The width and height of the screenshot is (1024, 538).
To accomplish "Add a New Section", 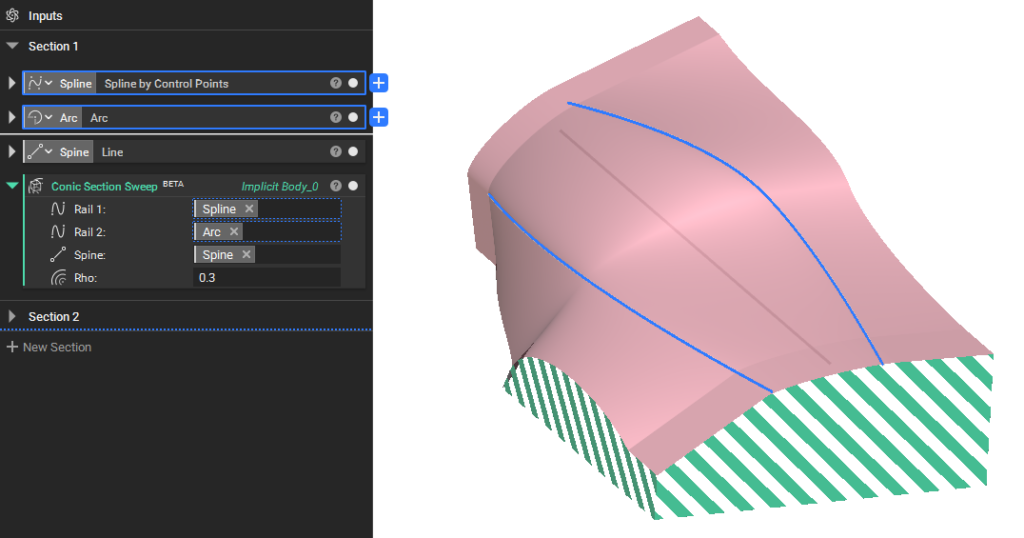I will pos(49,347).
